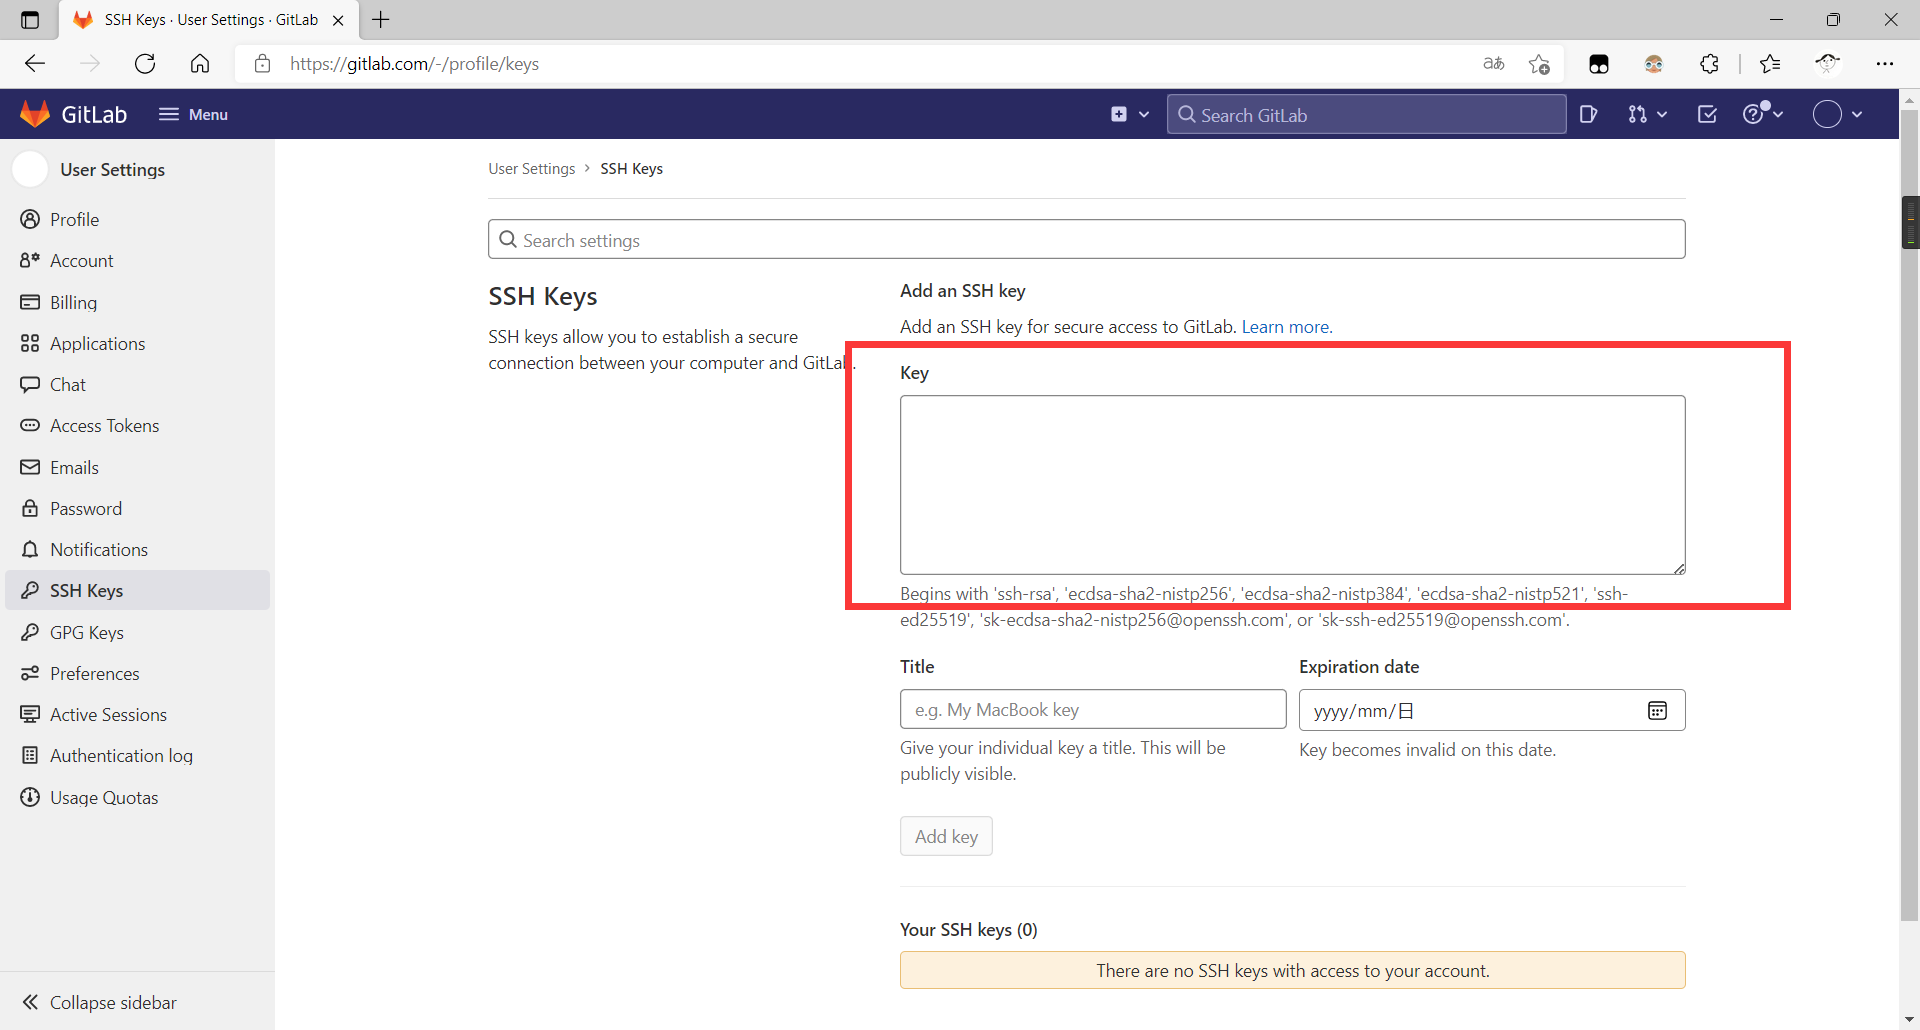Click the browser back arrow
The width and height of the screenshot is (1920, 1030).
tap(36, 64)
